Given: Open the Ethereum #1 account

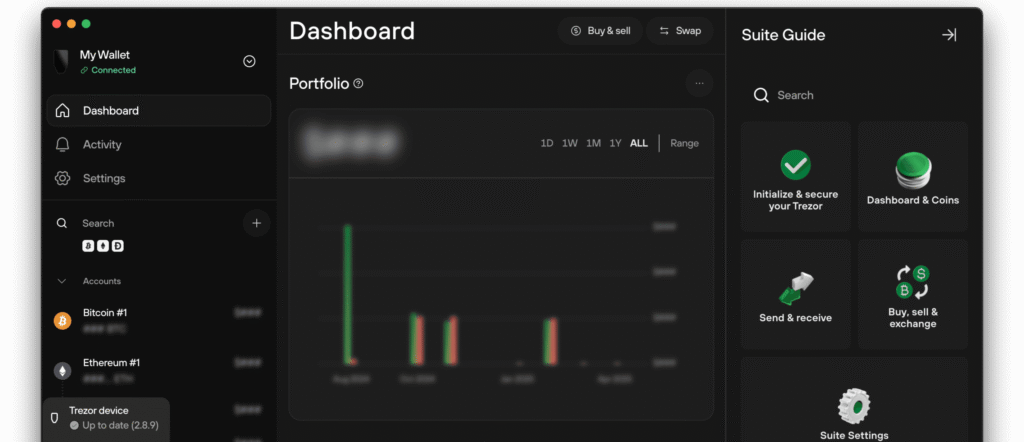Looking at the screenshot, I should (159, 370).
